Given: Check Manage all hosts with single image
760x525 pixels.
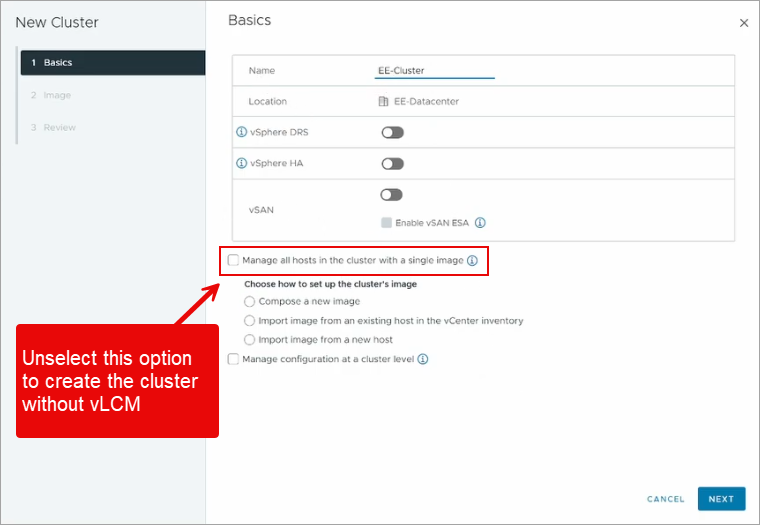Looking at the screenshot, I should [x=234, y=260].
